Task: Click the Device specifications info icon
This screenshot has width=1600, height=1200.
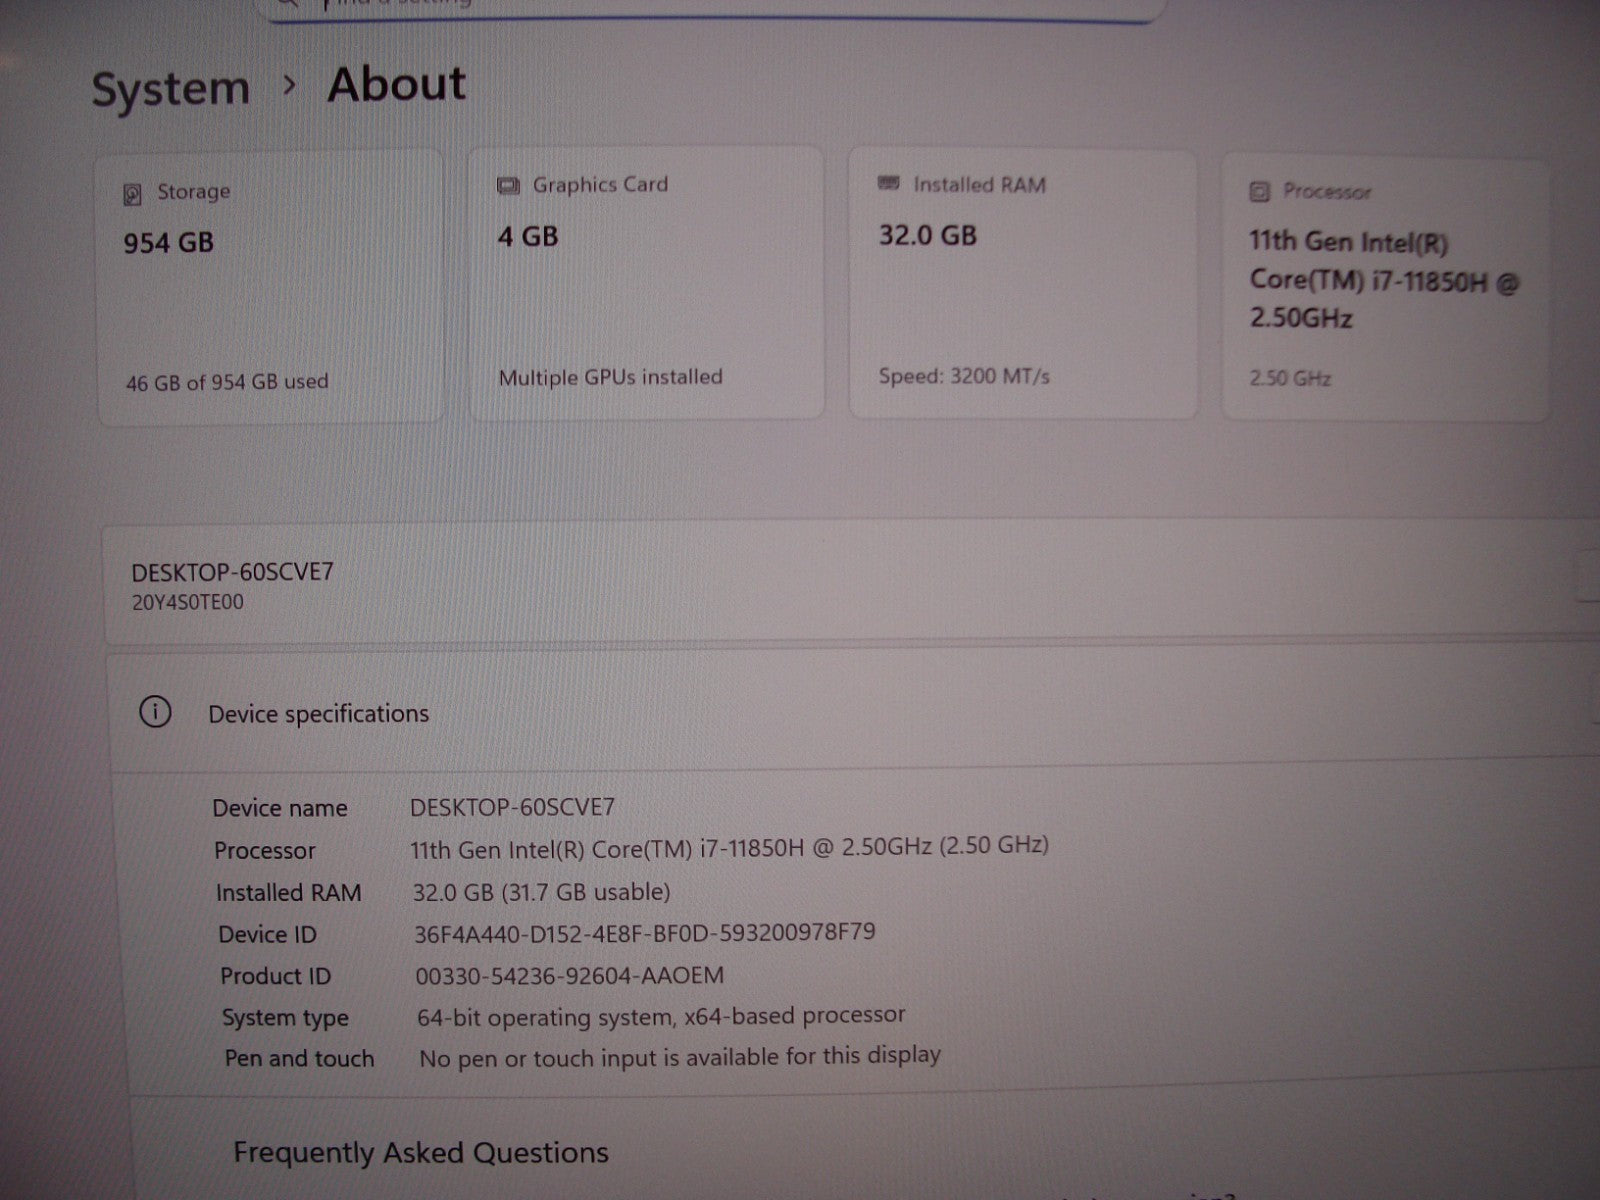Action: coord(155,713)
